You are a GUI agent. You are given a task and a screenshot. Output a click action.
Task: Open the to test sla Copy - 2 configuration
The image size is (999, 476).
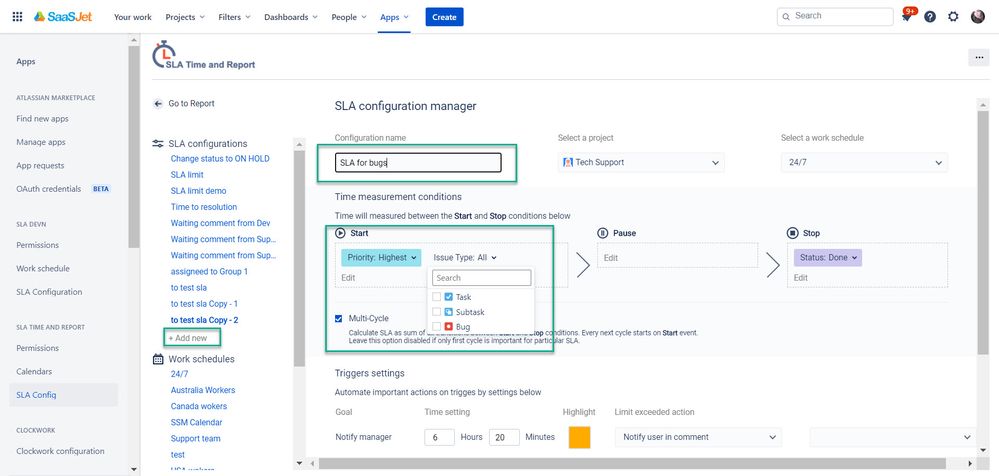click(x=205, y=320)
